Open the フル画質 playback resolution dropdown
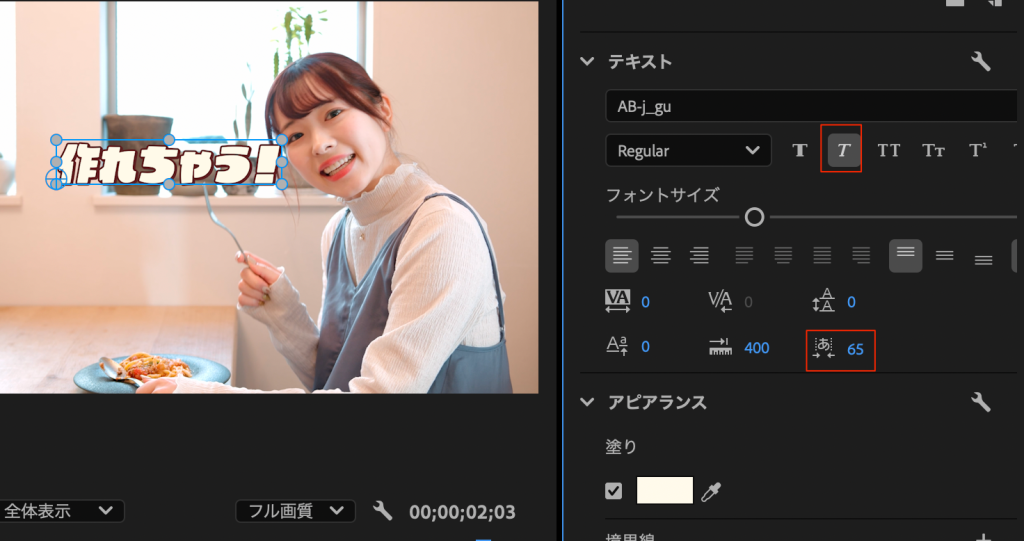 click(x=295, y=511)
